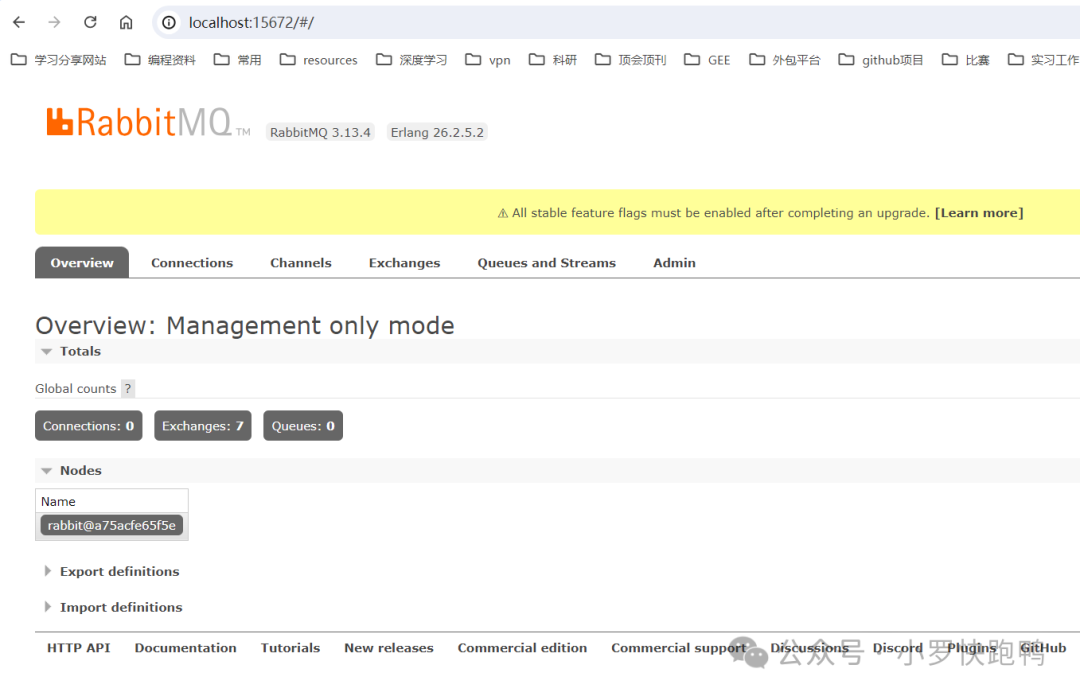Click the Queues: 0 count button
The height and width of the screenshot is (696, 1080).
[303, 426]
